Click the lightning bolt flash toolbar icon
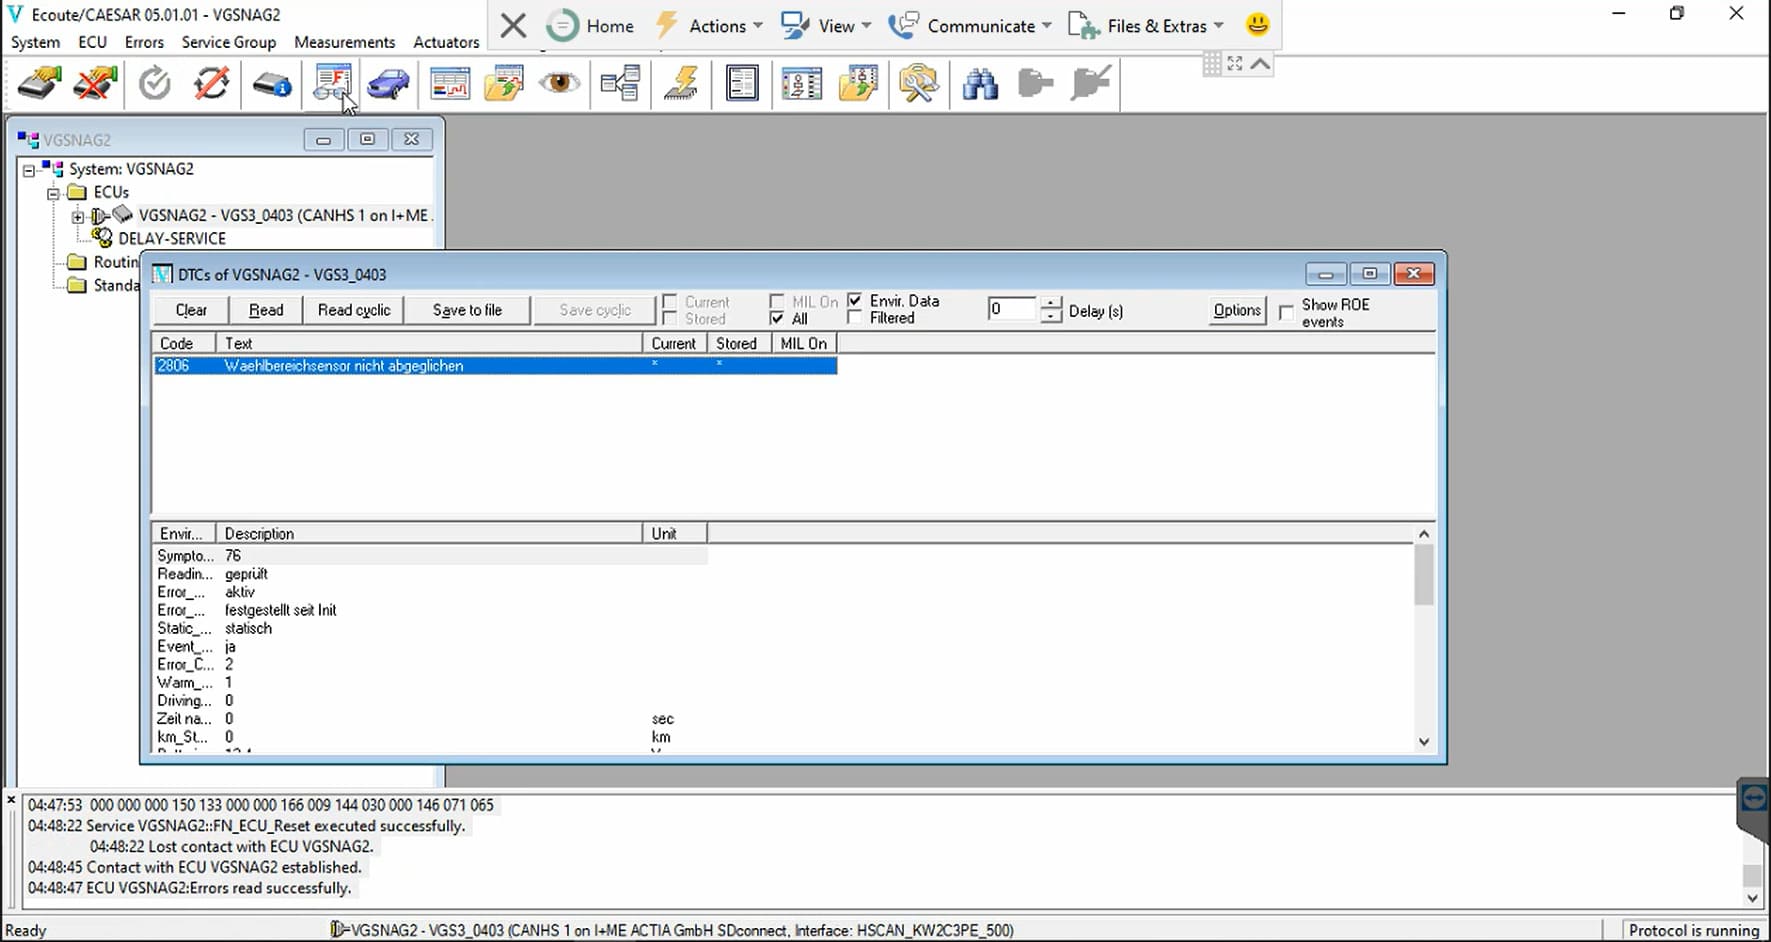The width and height of the screenshot is (1771, 942). [x=681, y=84]
